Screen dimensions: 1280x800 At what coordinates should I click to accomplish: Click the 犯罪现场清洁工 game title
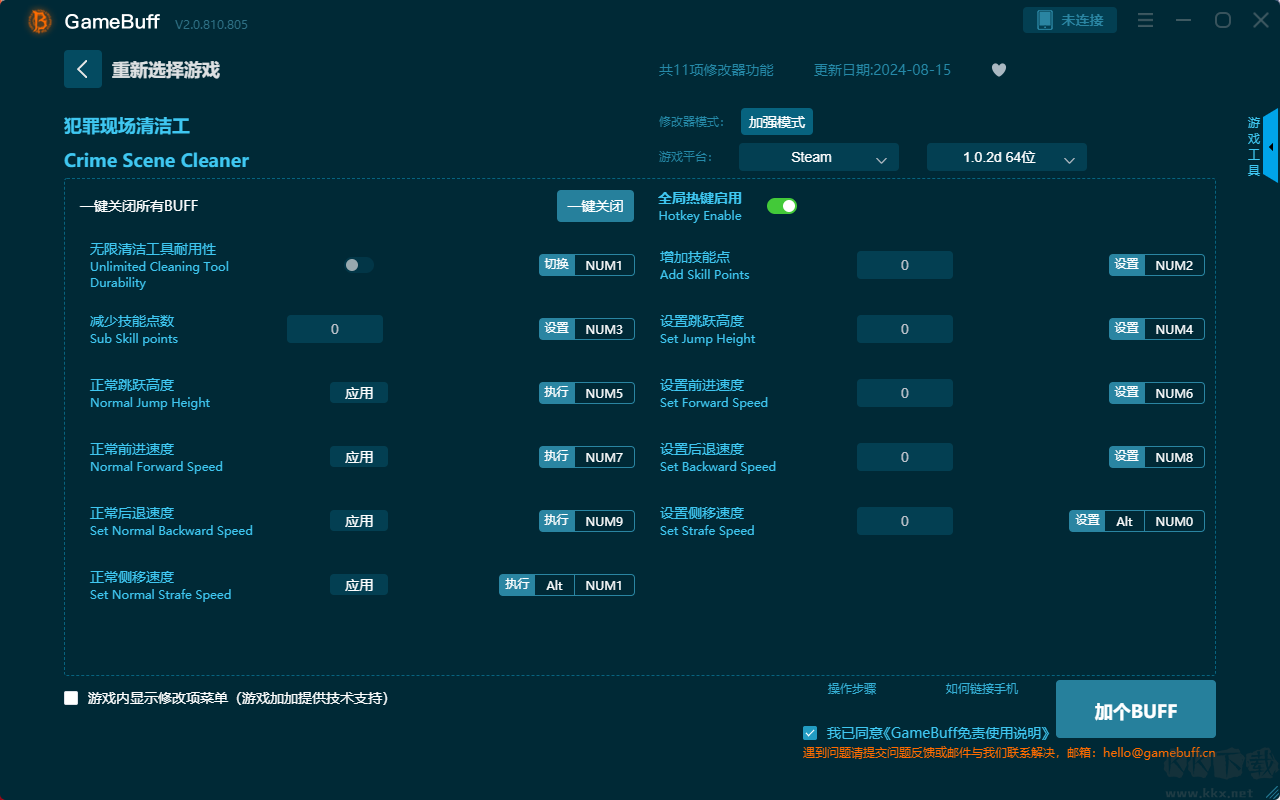click(x=127, y=126)
